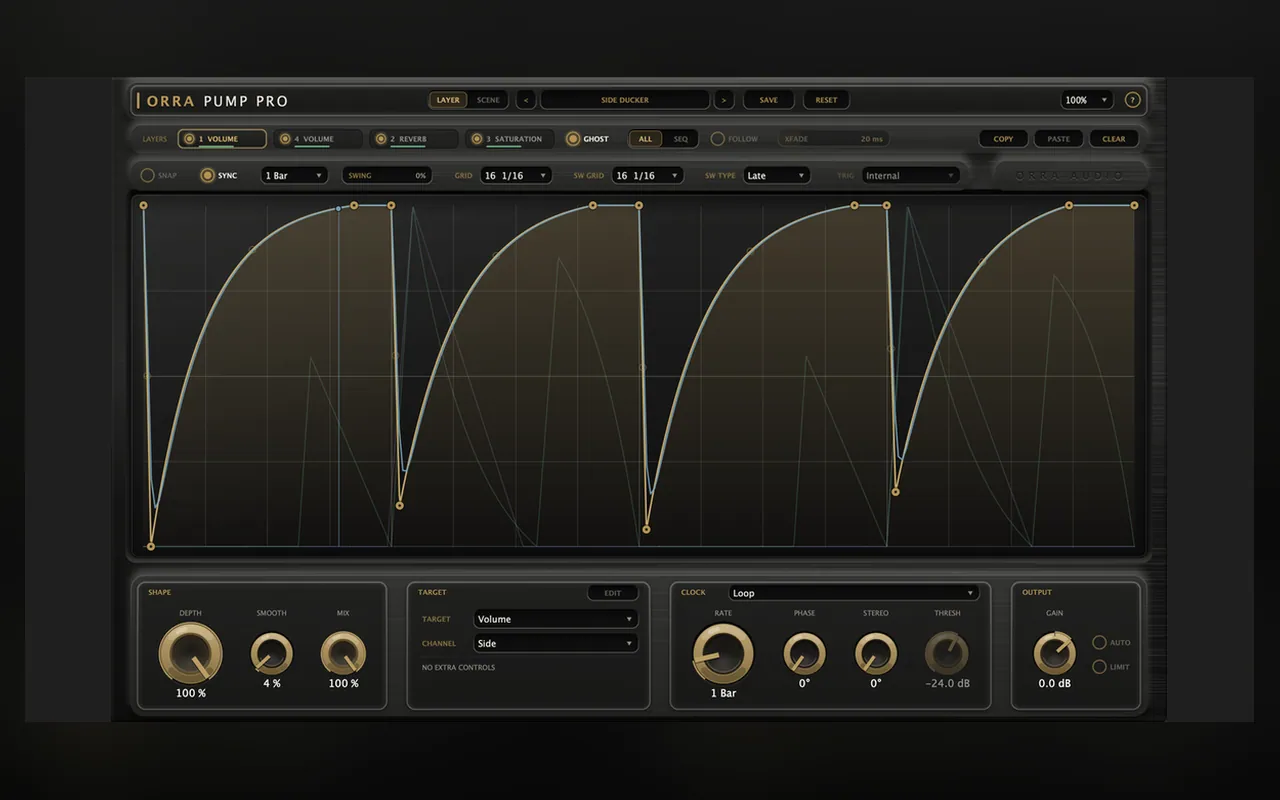This screenshot has width=1280, height=800.
Task: Go to previous preset arrow
Action: tap(526, 100)
